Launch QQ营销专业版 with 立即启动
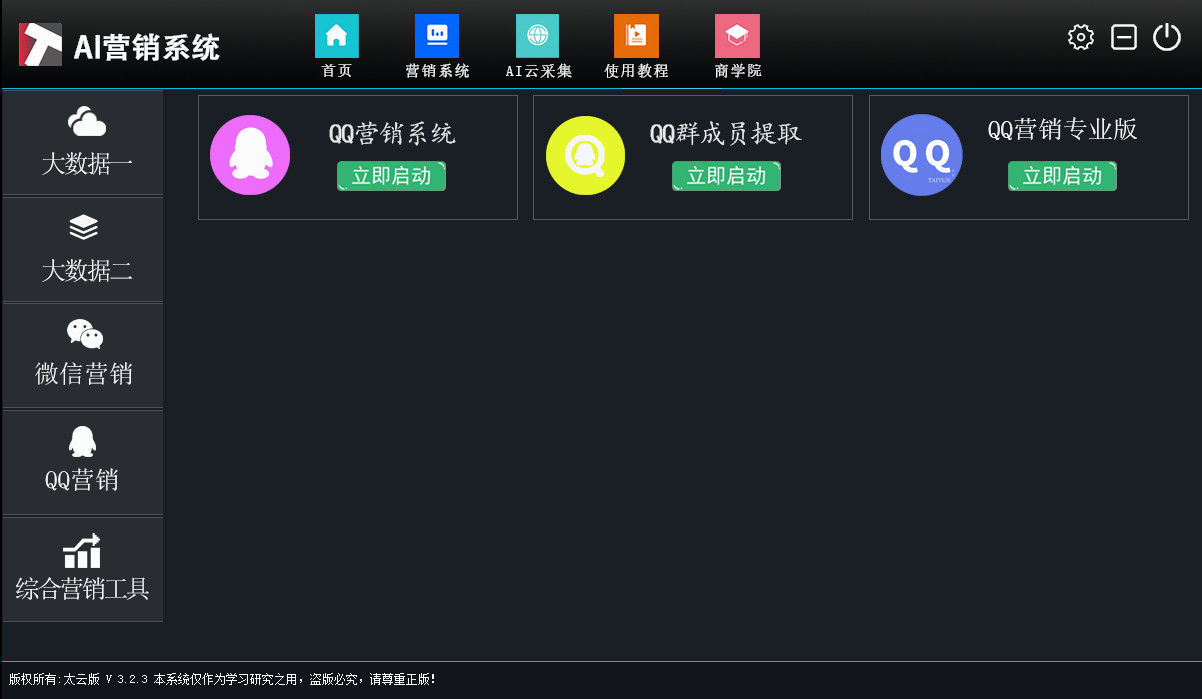Screen dimensions: 1202x699 click(1062, 176)
